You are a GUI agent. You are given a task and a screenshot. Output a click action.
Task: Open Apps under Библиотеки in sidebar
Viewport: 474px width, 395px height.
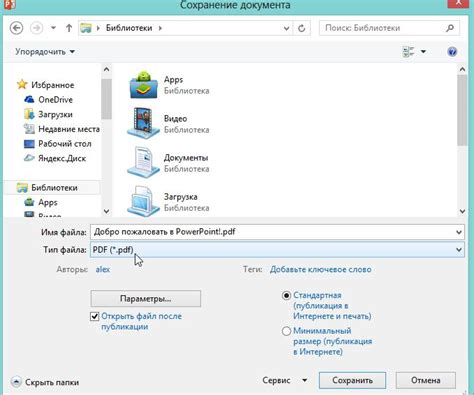[x=48, y=202]
